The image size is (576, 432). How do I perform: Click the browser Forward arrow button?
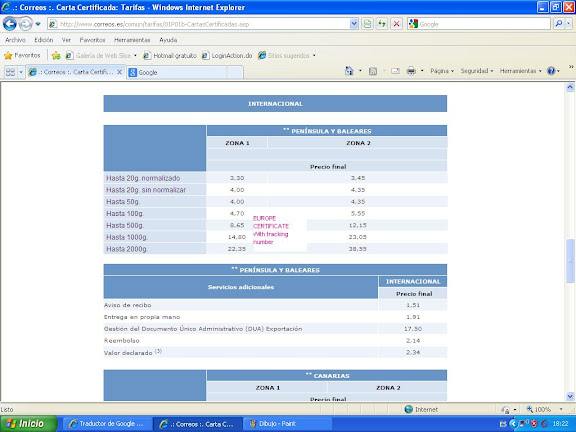click(x=25, y=24)
